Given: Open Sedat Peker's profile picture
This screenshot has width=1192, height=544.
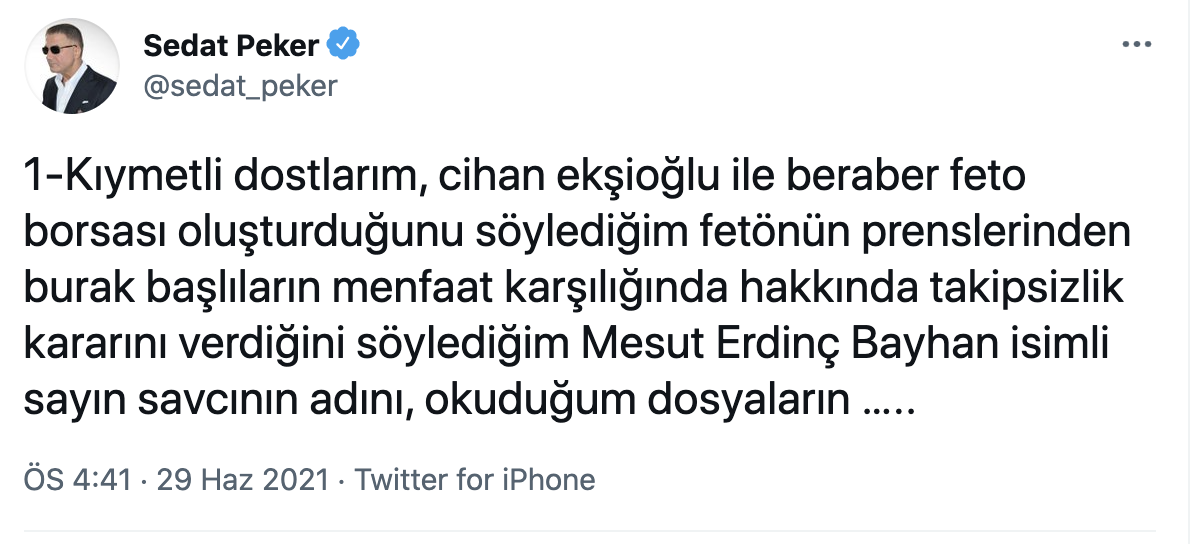Looking at the screenshot, I should [80, 66].
